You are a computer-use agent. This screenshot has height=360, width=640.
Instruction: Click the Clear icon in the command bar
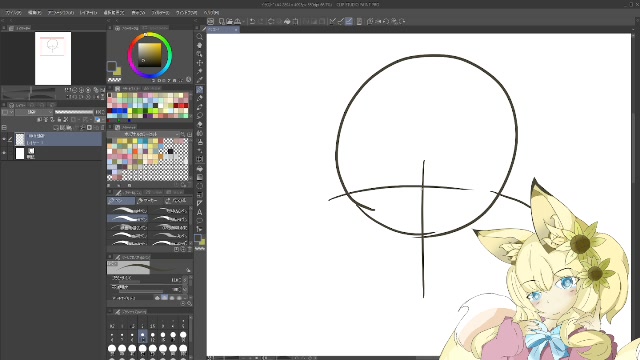coord(271,21)
